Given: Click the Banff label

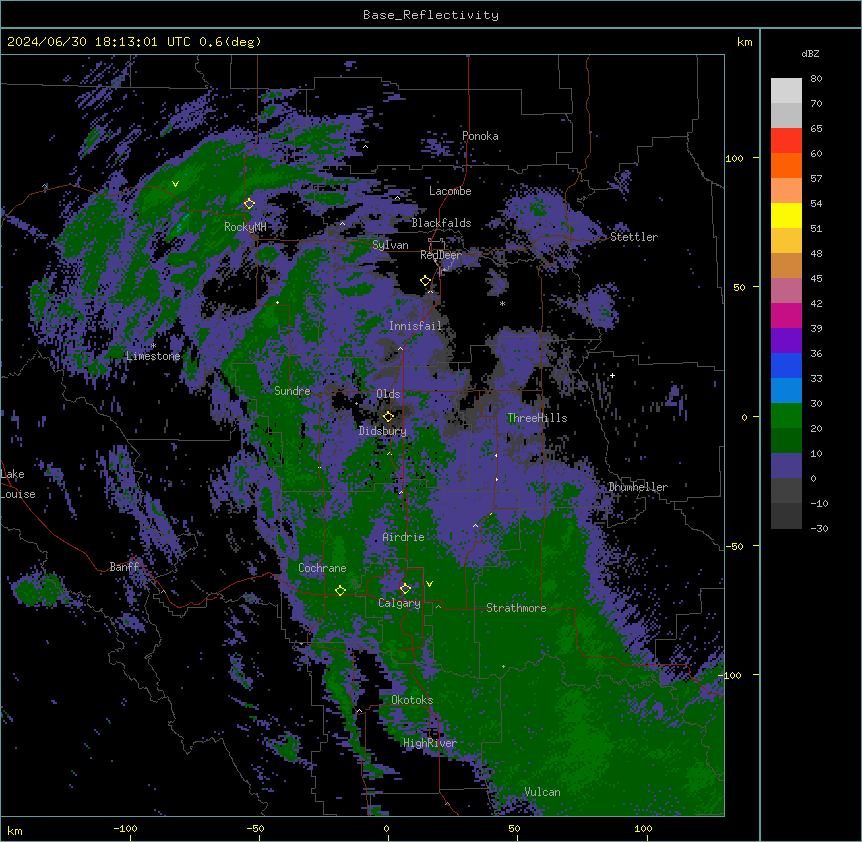Looking at the screenshot, I should point(124,567).
